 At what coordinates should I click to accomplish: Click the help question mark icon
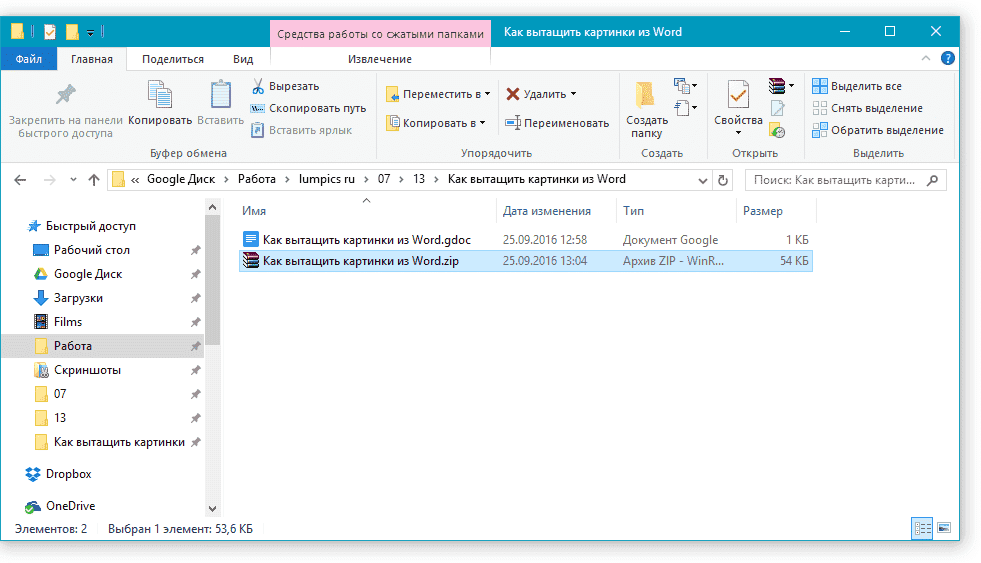(947, 59)
